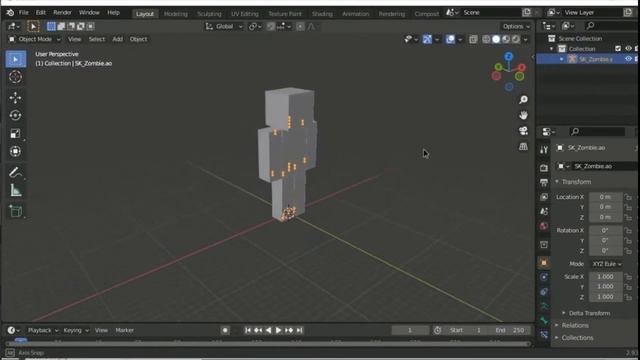Open the Tool properties tab icon
This screenshot has width=640, height=360.
(x=544, y=150)
